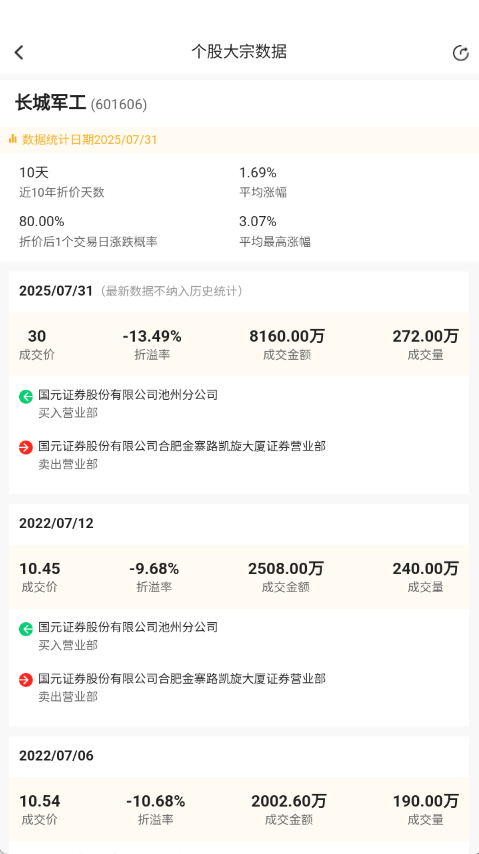Tap the -13.49% discount rate value
Viewport: 479px width, 854px height.
coord(152,337)
